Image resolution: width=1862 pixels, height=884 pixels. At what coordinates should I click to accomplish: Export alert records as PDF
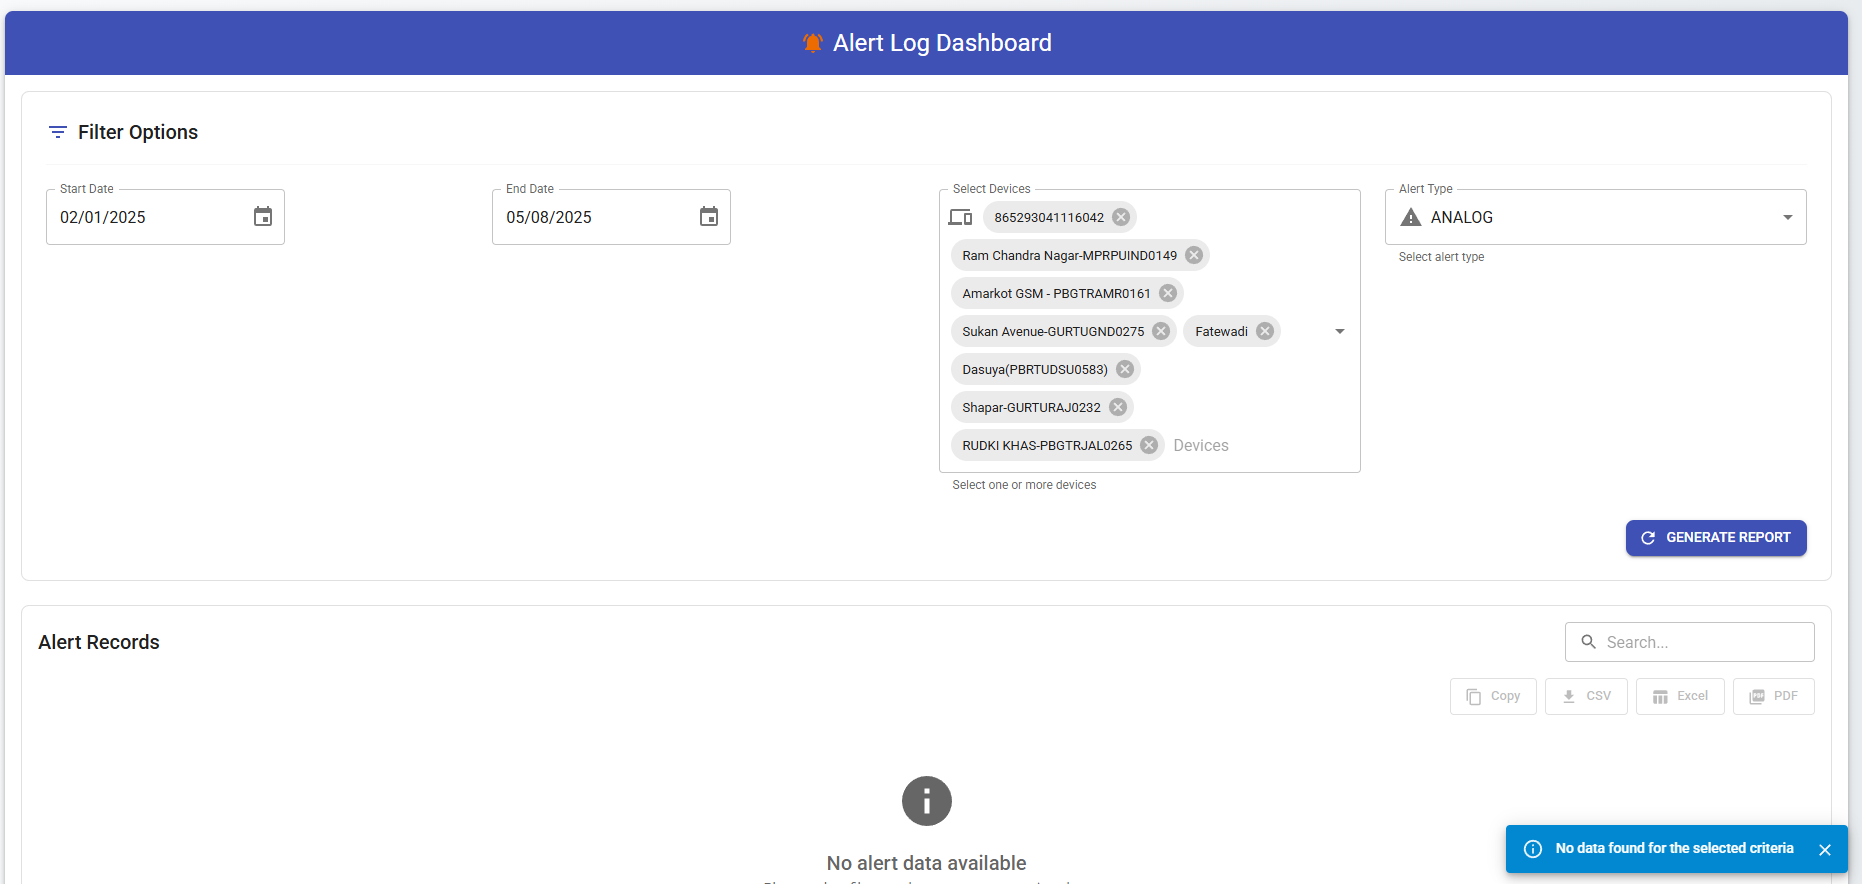click(1773, 696)
